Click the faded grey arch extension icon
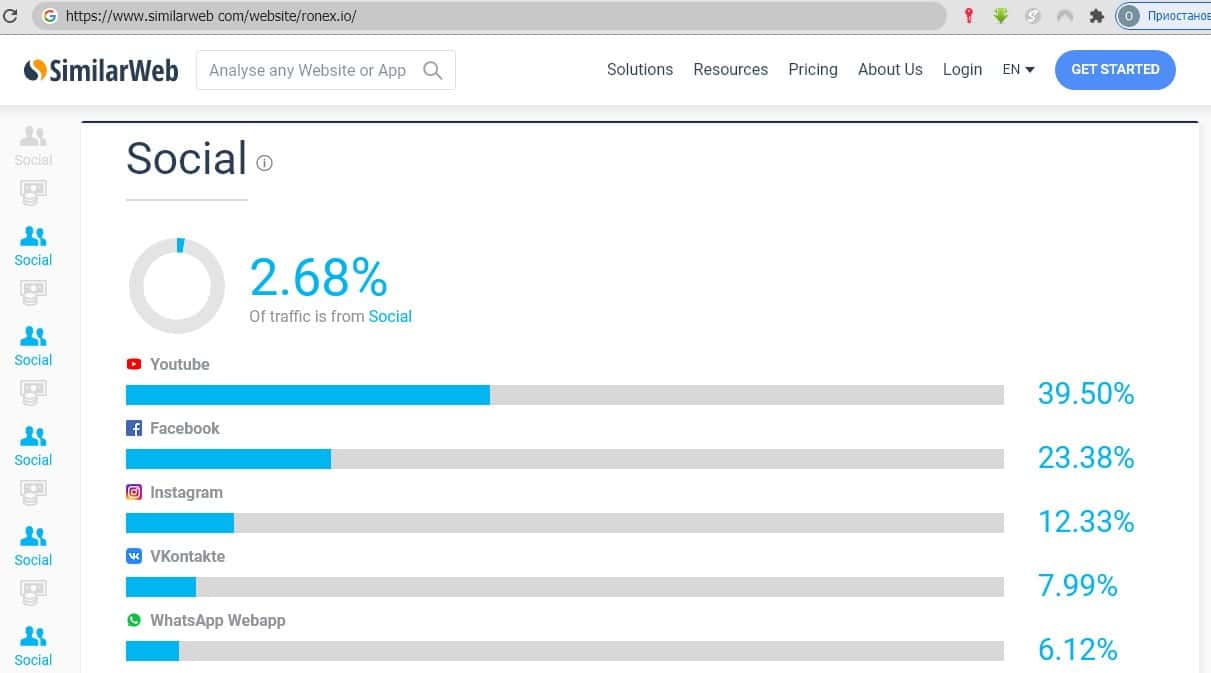The width and height of the screenshot is (1211, 673). 1065,16
